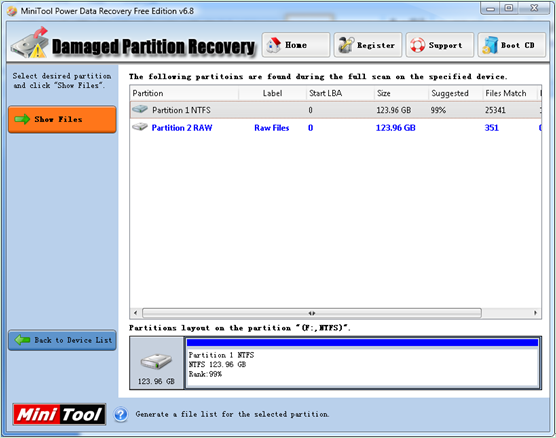
Task: Click the drive icon of Partition 1 NTFS
Action: coord(140,109)
